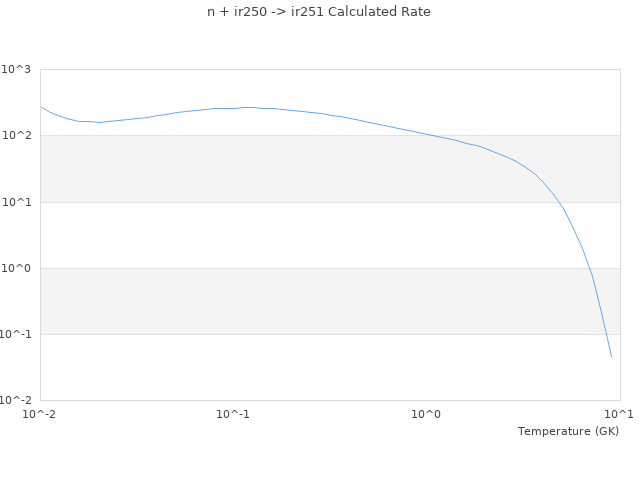640x480 pixels.
Task: Select the 10^2 y-axis tick label
Action: (x=17, y=135)
